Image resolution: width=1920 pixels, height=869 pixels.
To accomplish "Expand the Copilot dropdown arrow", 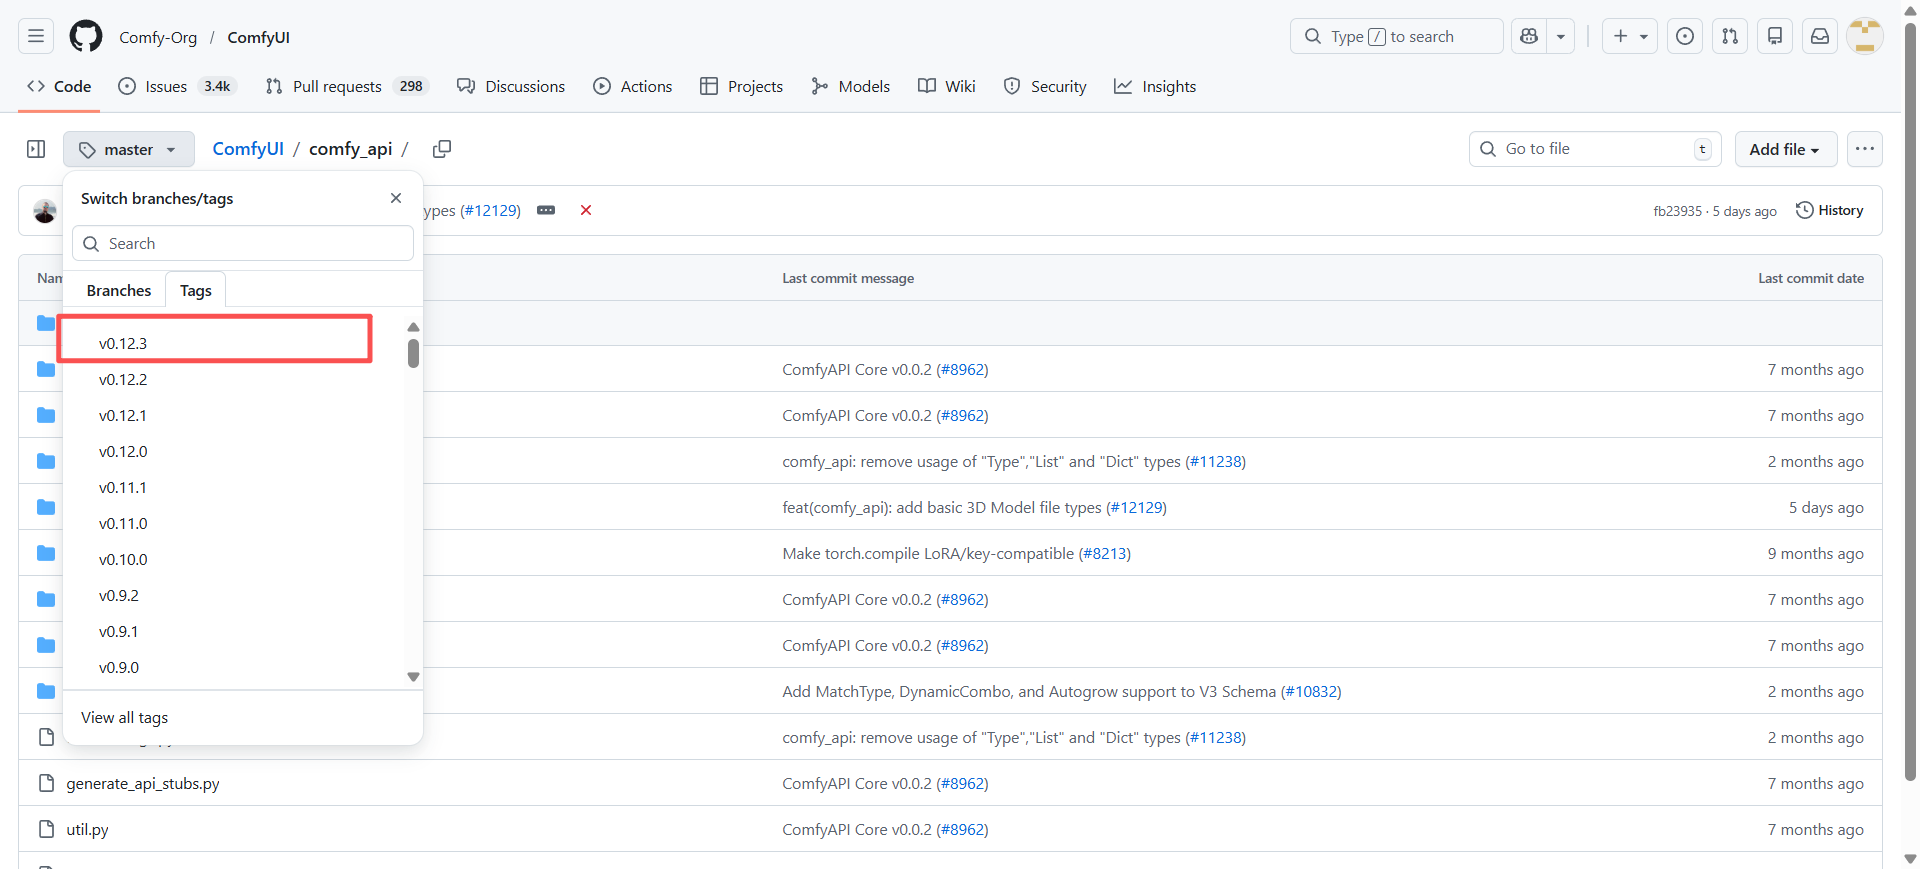I will click(1560, 37).
